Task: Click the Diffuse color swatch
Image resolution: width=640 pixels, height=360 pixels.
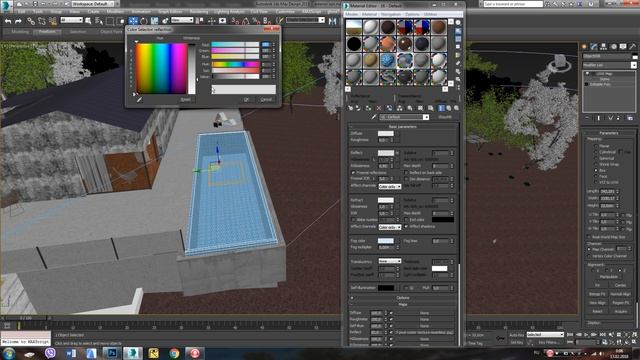Action: [386, 133]
